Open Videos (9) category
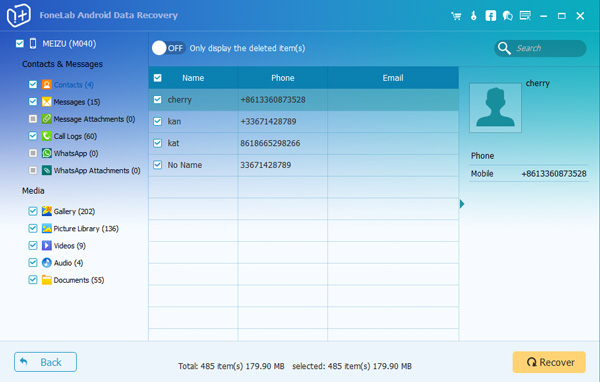Image resolution: width=600 pixels, height=382 pixels. (x=70, y=246)
